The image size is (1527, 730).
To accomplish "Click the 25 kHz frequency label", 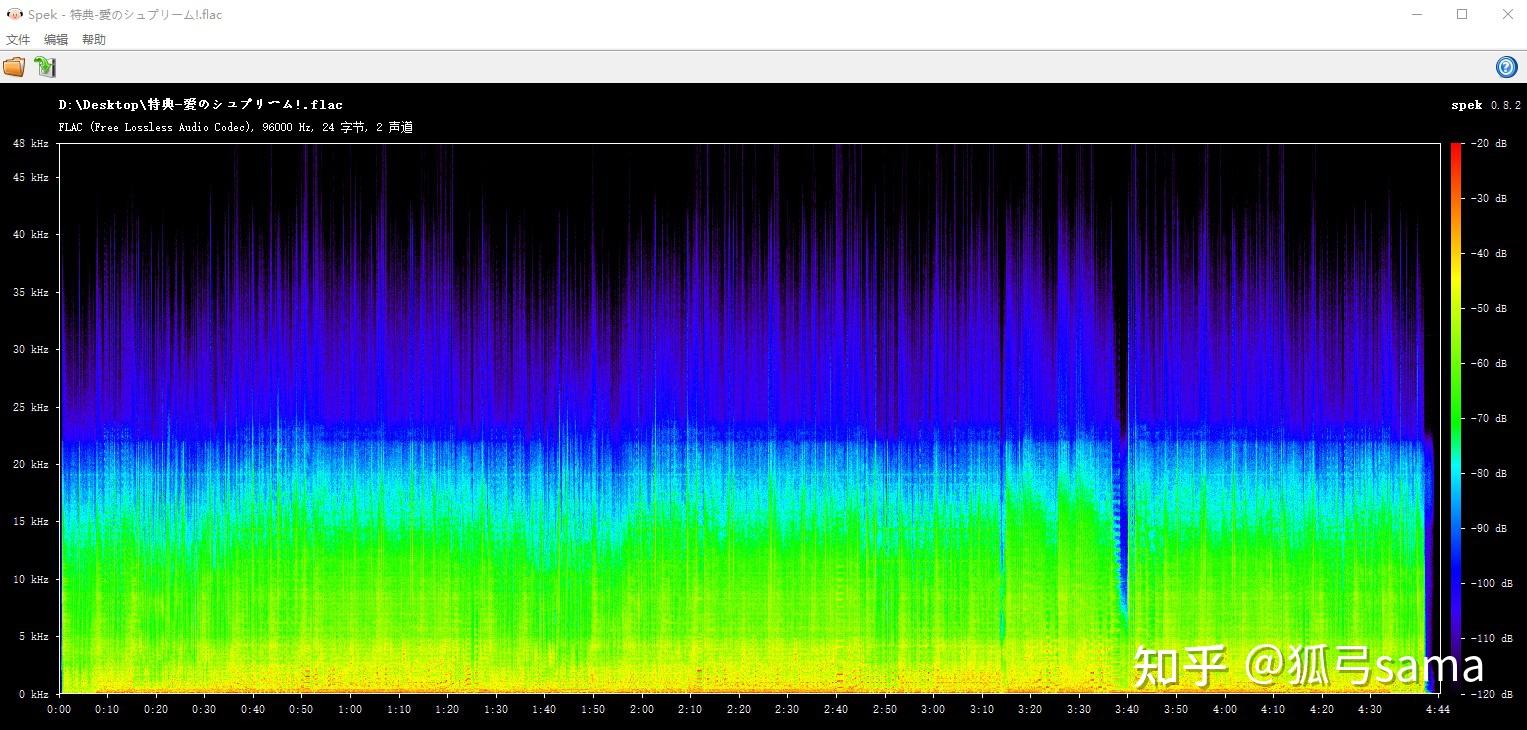I will [30, 408].
